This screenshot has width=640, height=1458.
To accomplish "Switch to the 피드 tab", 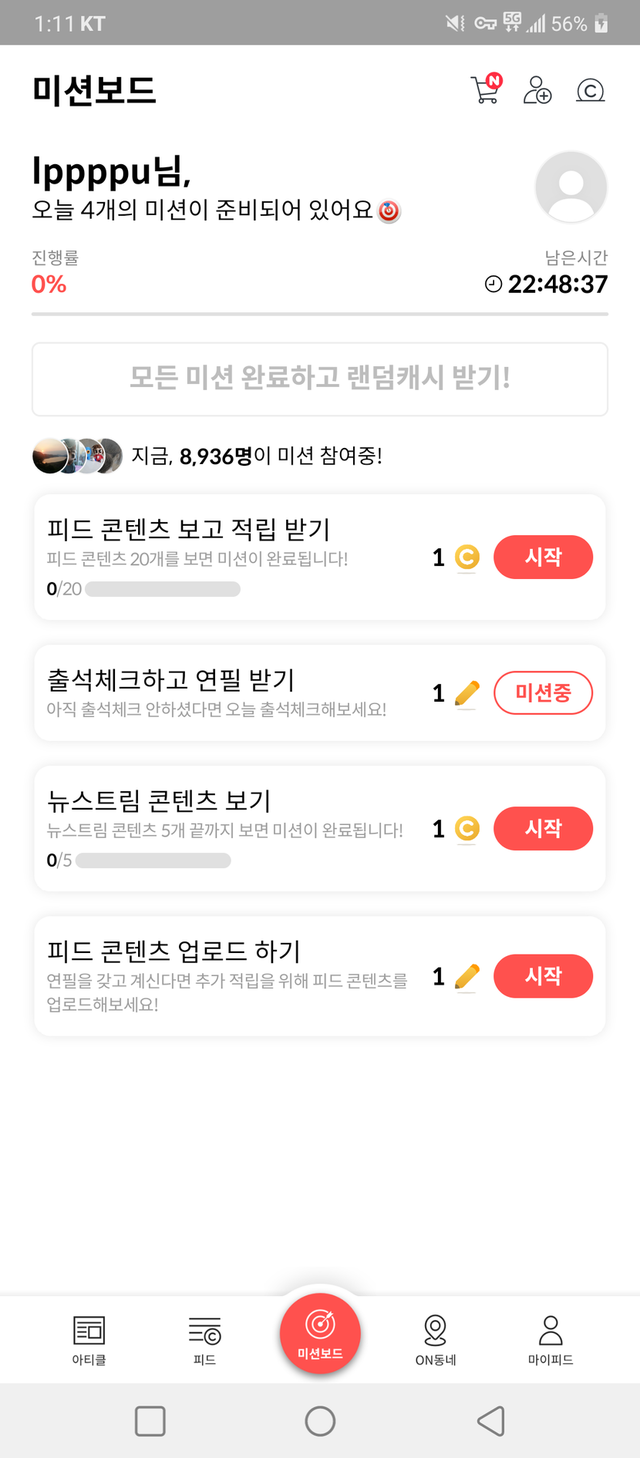I will point(204,1340).
